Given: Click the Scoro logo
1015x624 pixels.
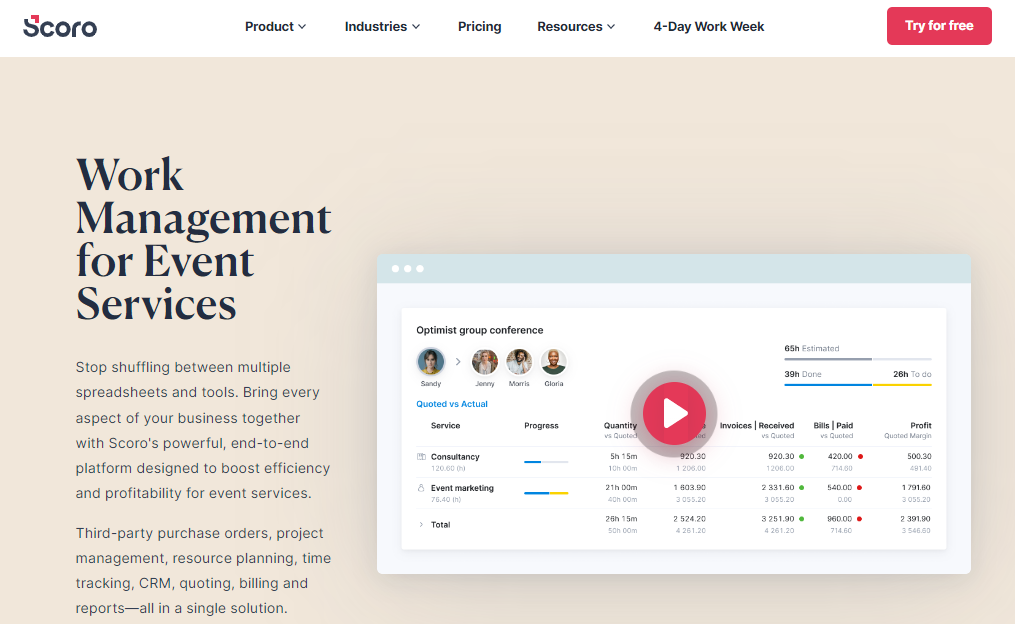Looking at the screenshot, I should 60,26.
